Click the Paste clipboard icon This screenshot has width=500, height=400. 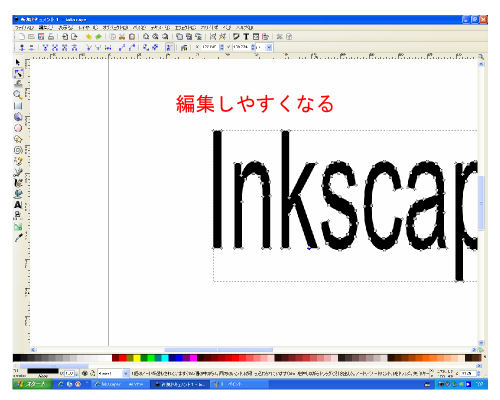[132, 37]
